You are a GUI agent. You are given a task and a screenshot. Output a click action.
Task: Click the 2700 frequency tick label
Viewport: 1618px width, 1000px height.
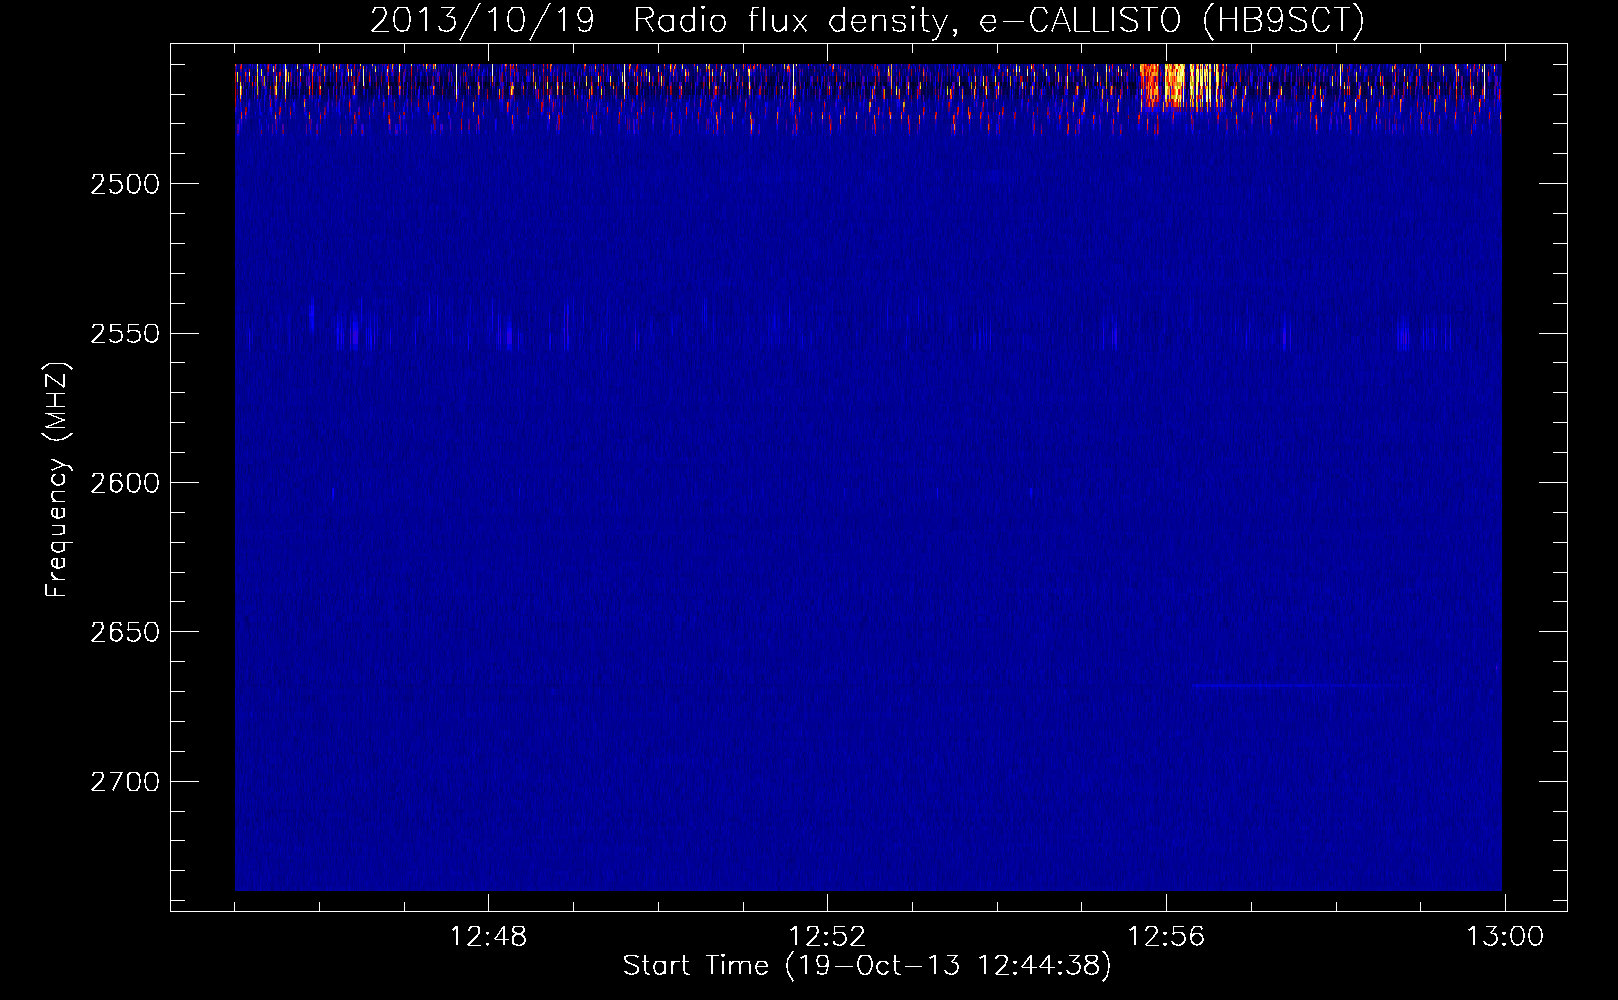[124, 781]
